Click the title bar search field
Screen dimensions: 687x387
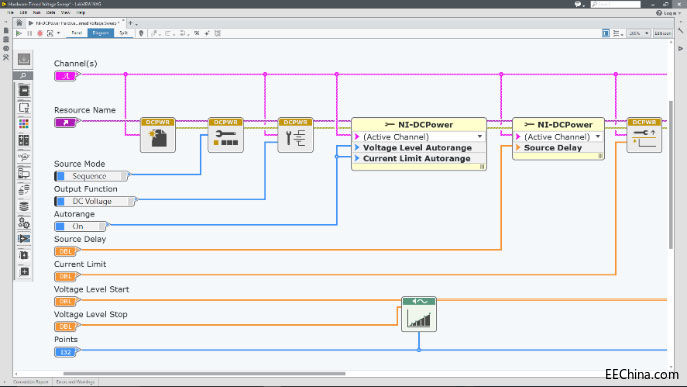pos(616,4)
